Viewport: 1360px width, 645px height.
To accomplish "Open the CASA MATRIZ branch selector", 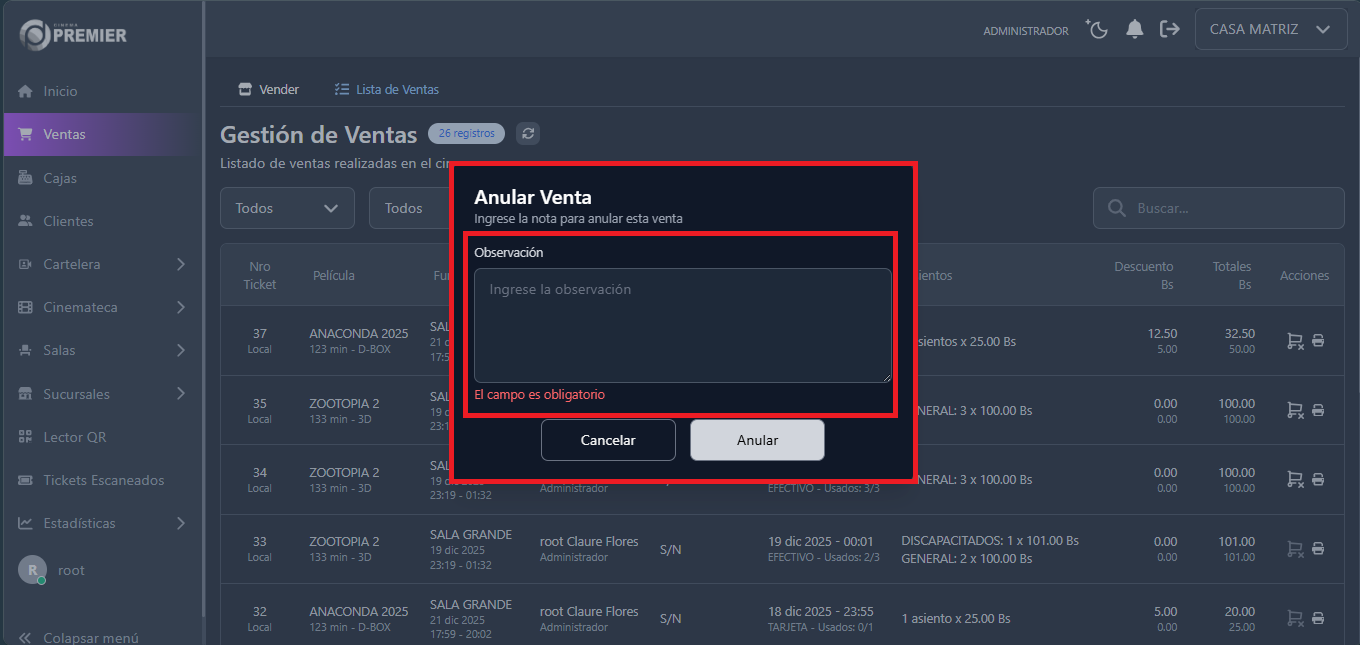I will pyautogui.click(x=1270, y=29).
